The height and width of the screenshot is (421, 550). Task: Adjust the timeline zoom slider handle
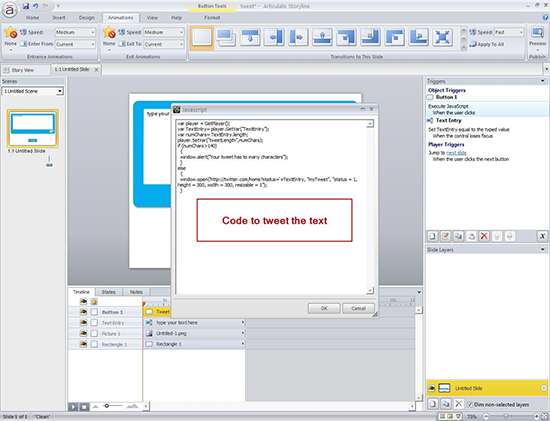107,406
